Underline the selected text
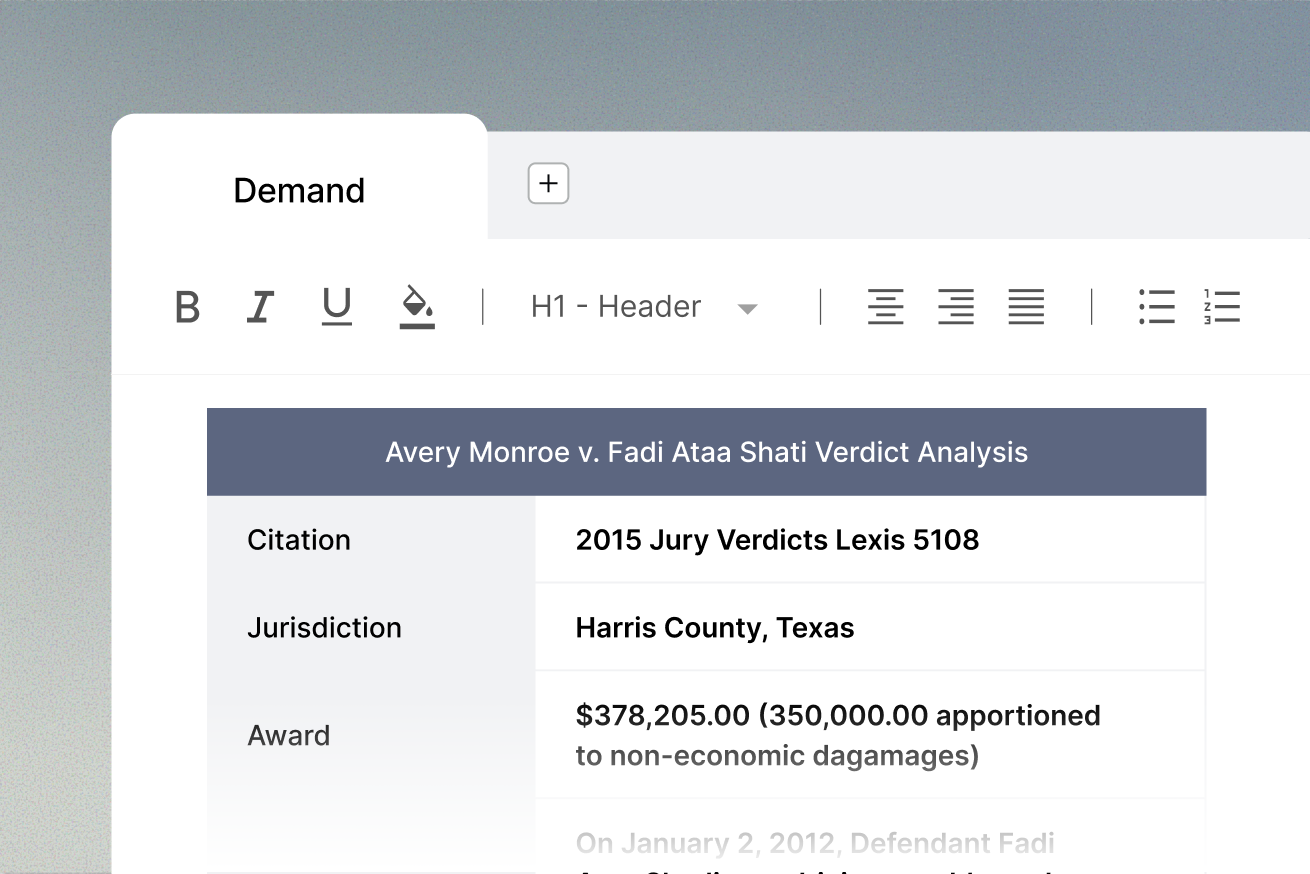The image size is (1310, 874). pyautogui.click(x=337, y=307)
